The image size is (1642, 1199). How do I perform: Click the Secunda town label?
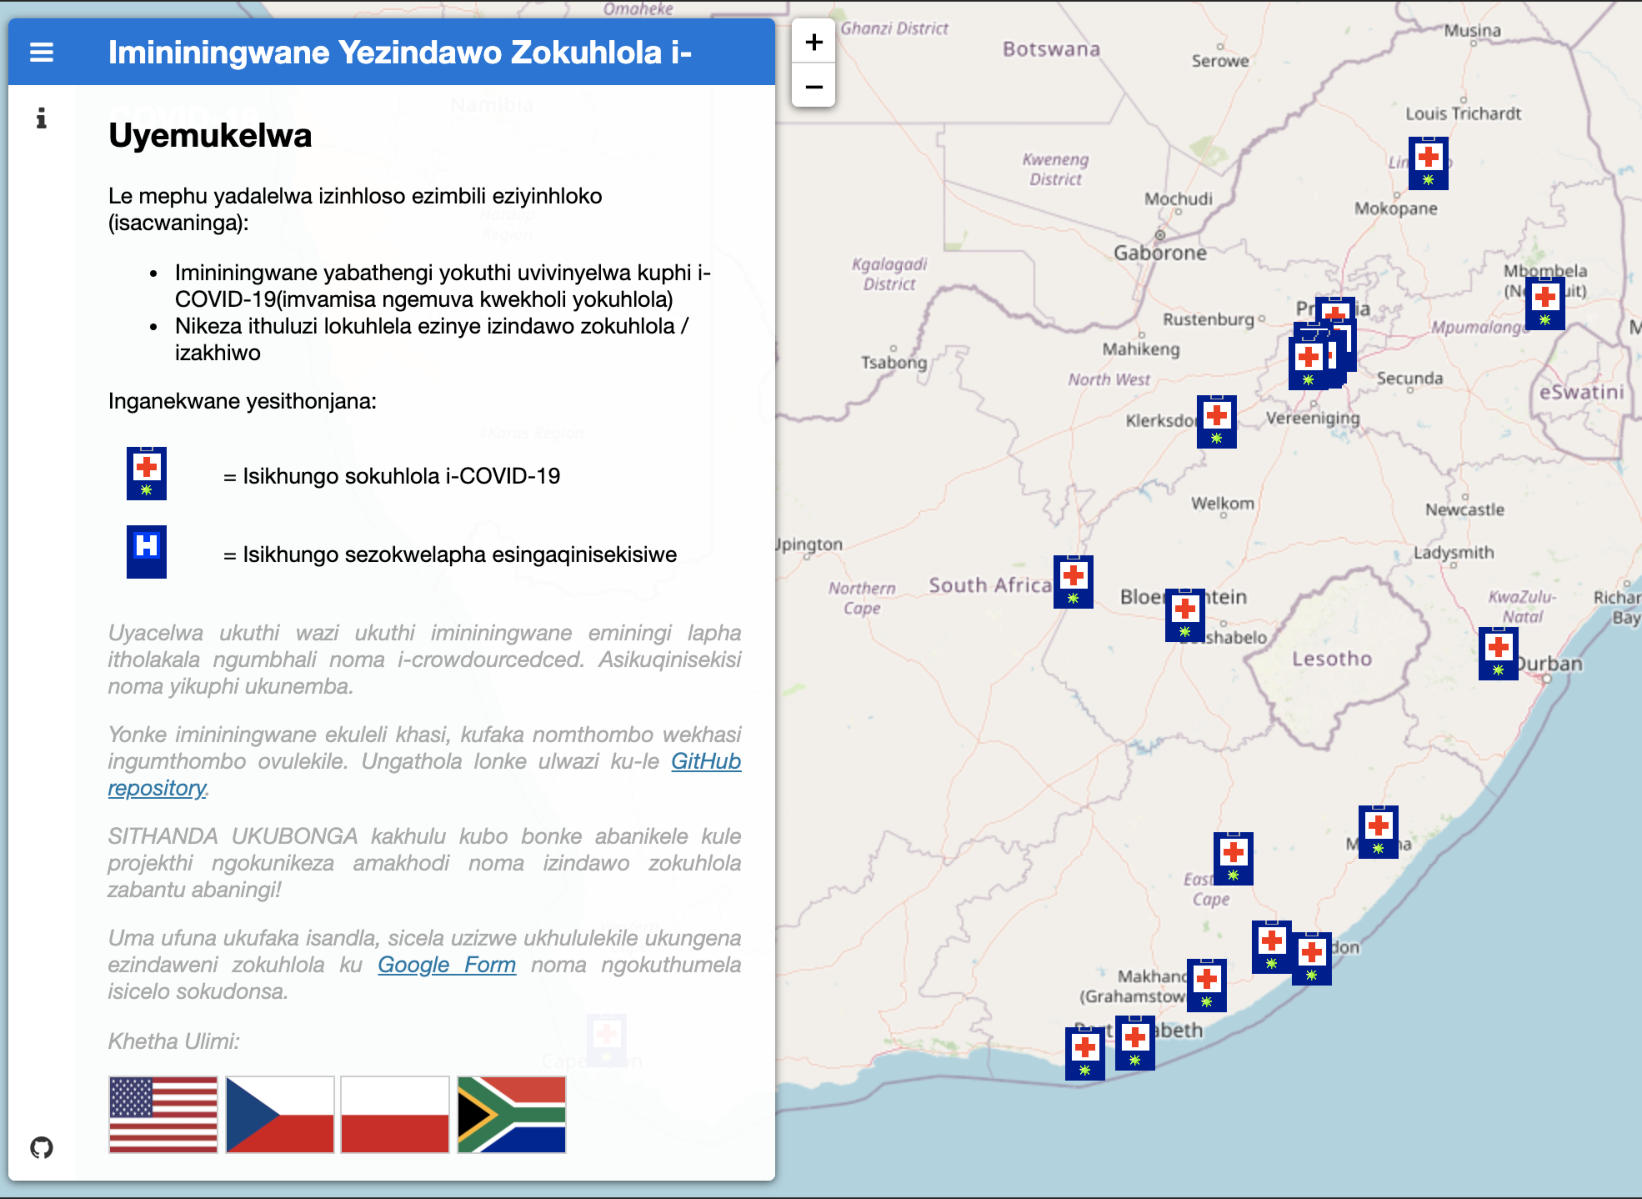(x=1409, y=378)
